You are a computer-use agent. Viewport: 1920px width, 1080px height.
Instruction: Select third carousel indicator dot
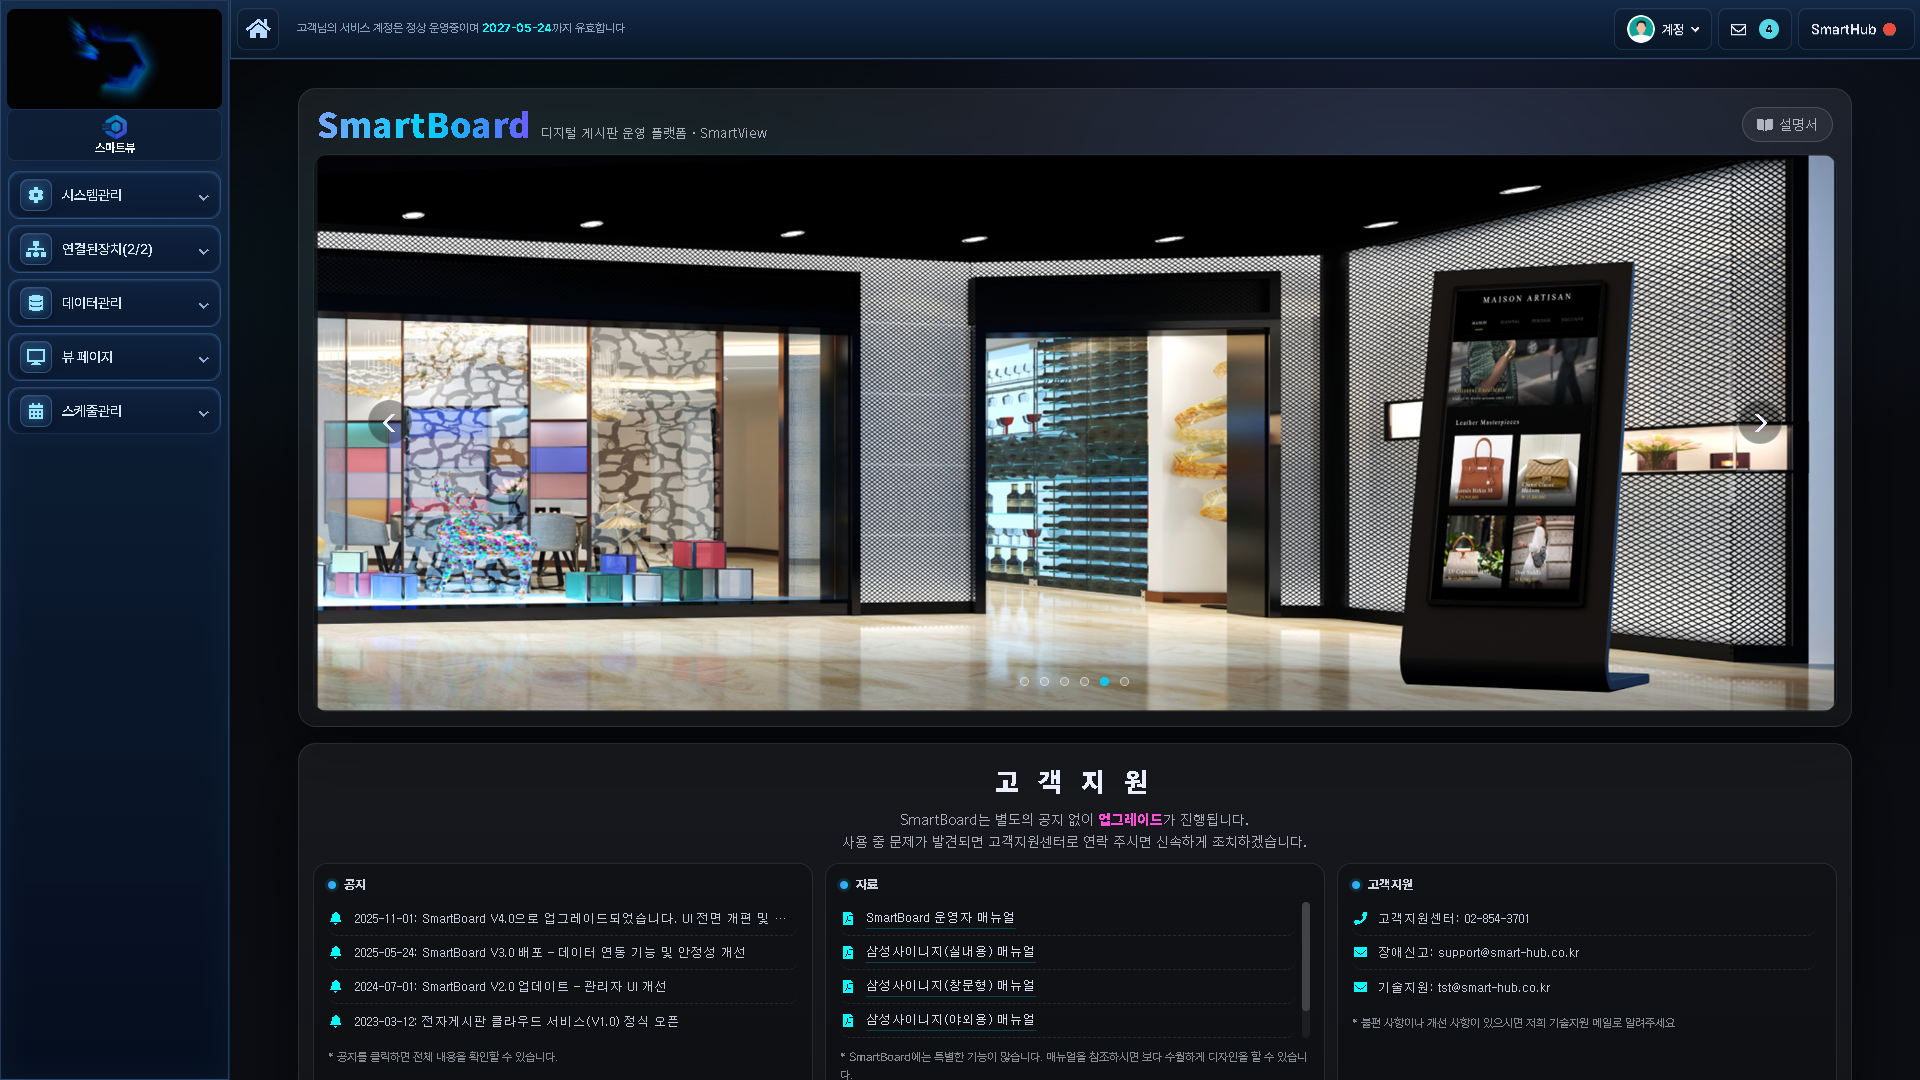point(1064,681)
